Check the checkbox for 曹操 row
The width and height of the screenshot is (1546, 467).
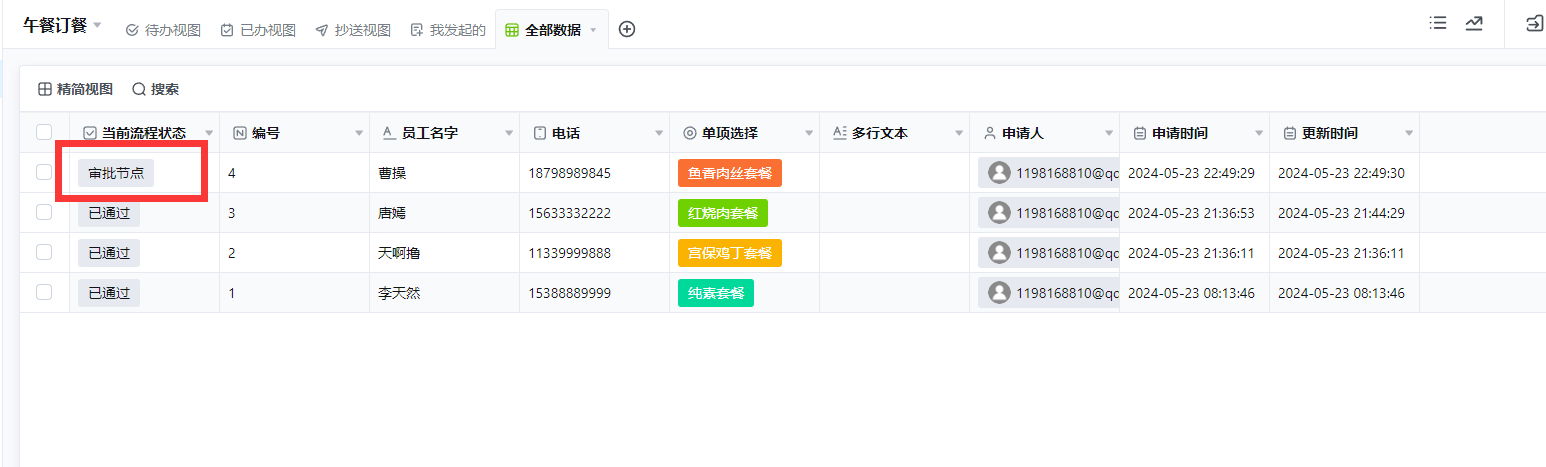click(44, 172)
